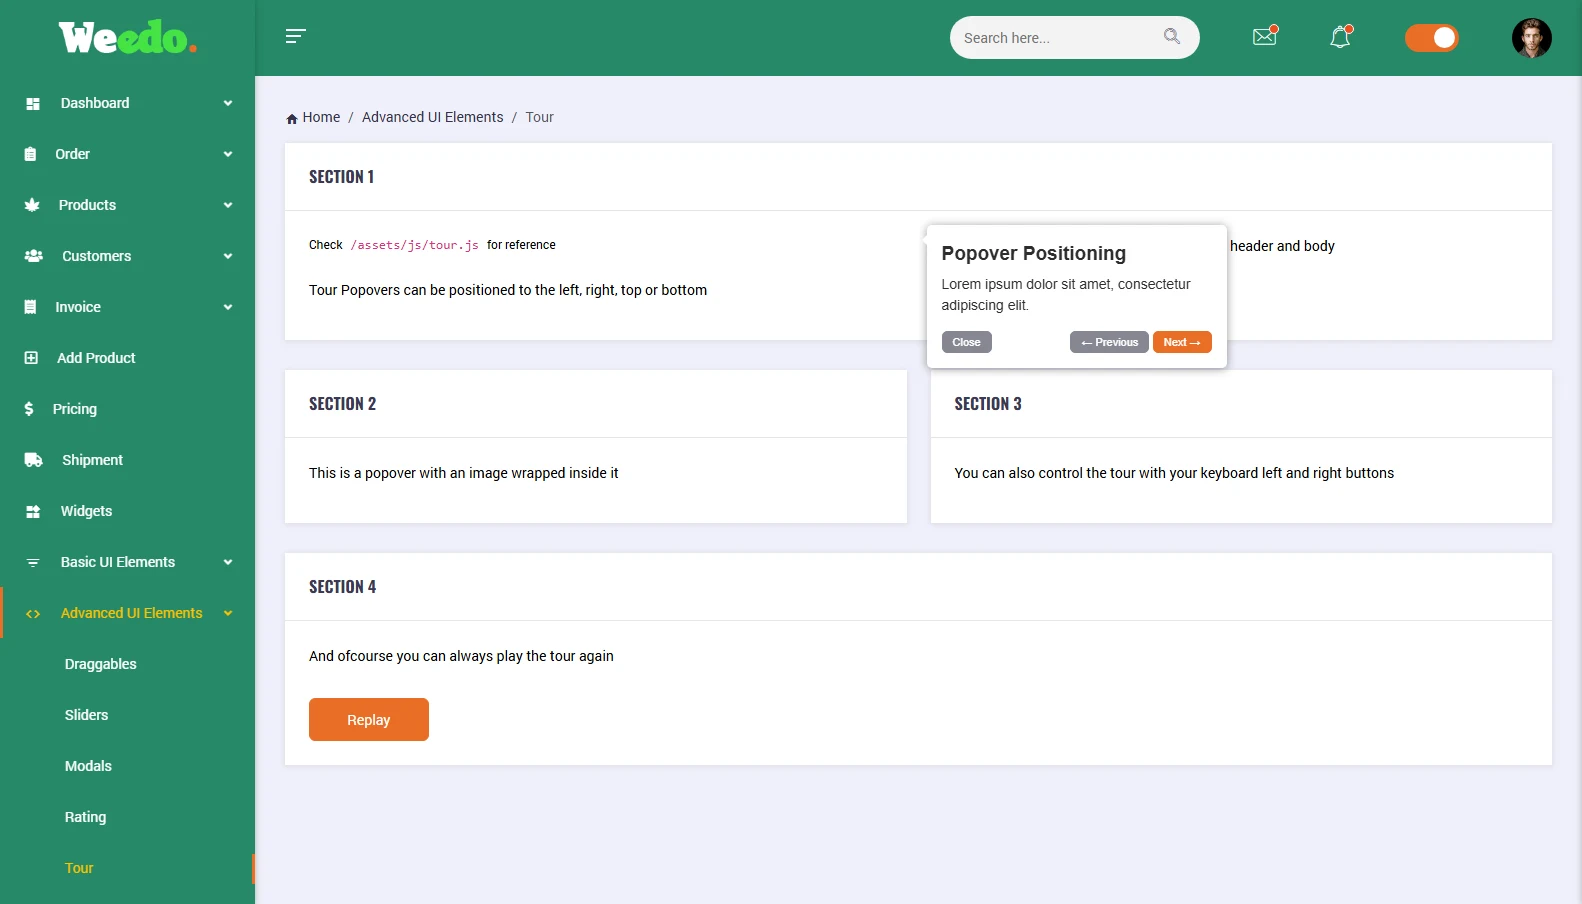This screenshot has width=1582, height=904.
Task: Focus the Search here input field
Action: [1055, 38]
